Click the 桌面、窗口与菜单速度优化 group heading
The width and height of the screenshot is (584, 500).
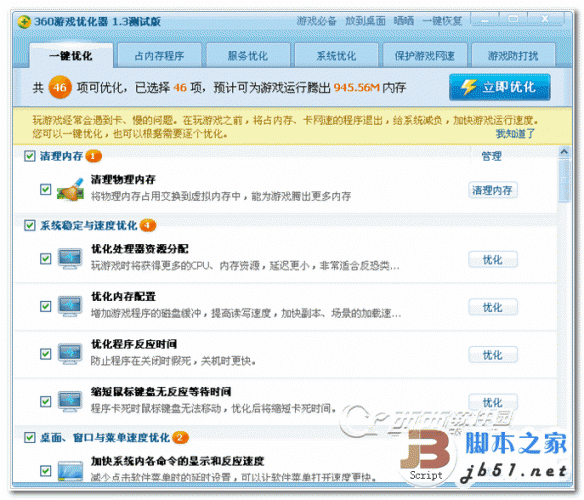(x=105, y=437)
